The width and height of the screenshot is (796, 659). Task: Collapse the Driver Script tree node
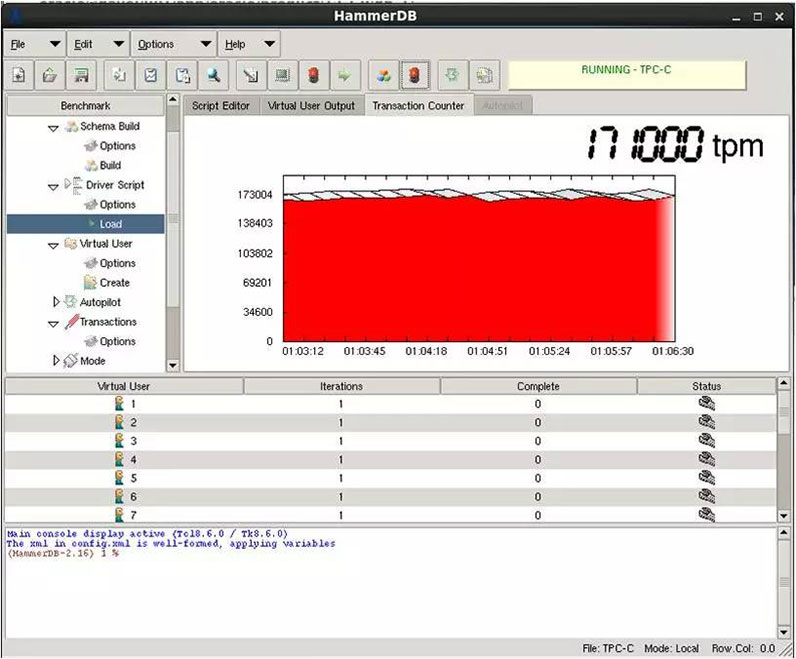53,187
